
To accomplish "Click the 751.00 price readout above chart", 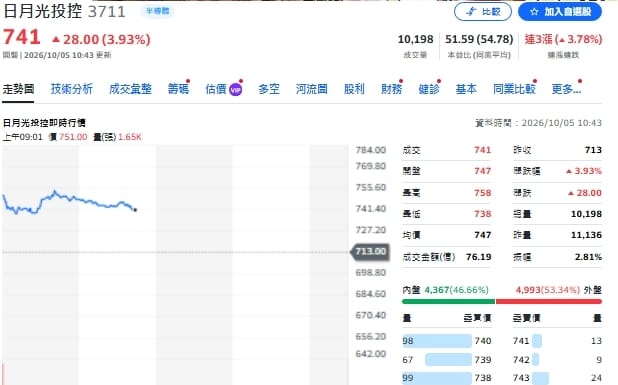I will tap(73, 137).
